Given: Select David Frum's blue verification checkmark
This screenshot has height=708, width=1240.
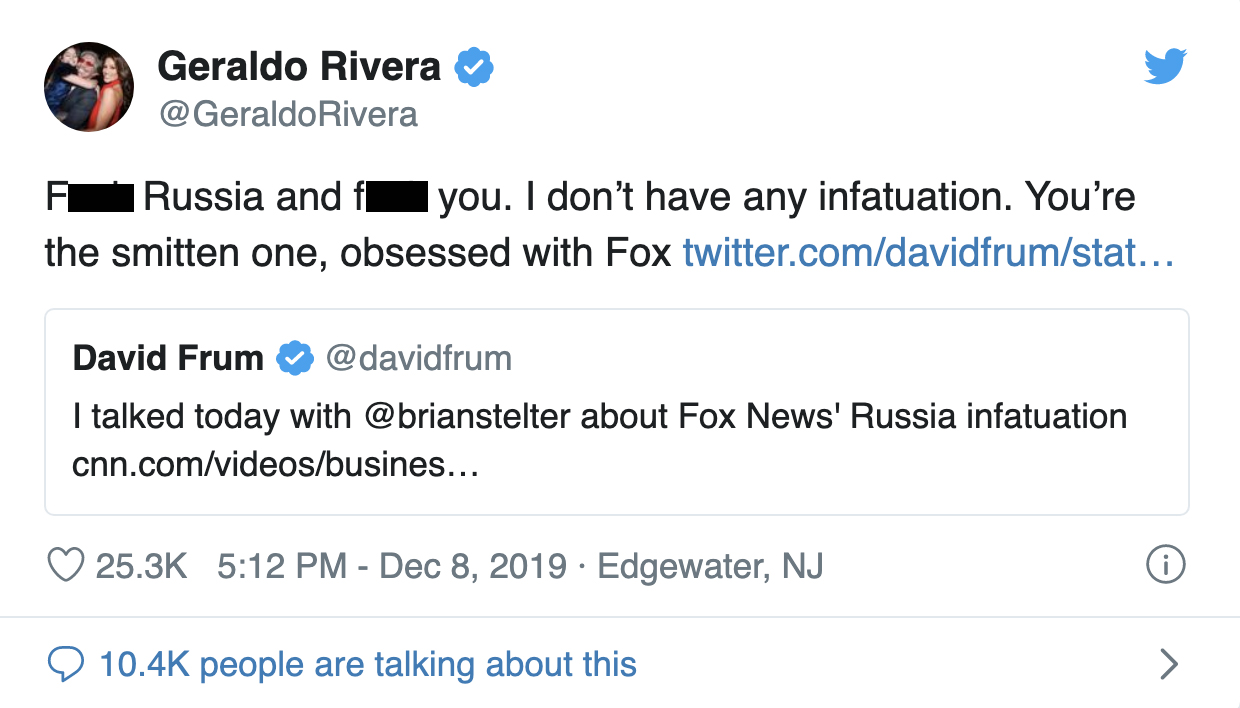Looking at the screenshot, I should (292, 358).
